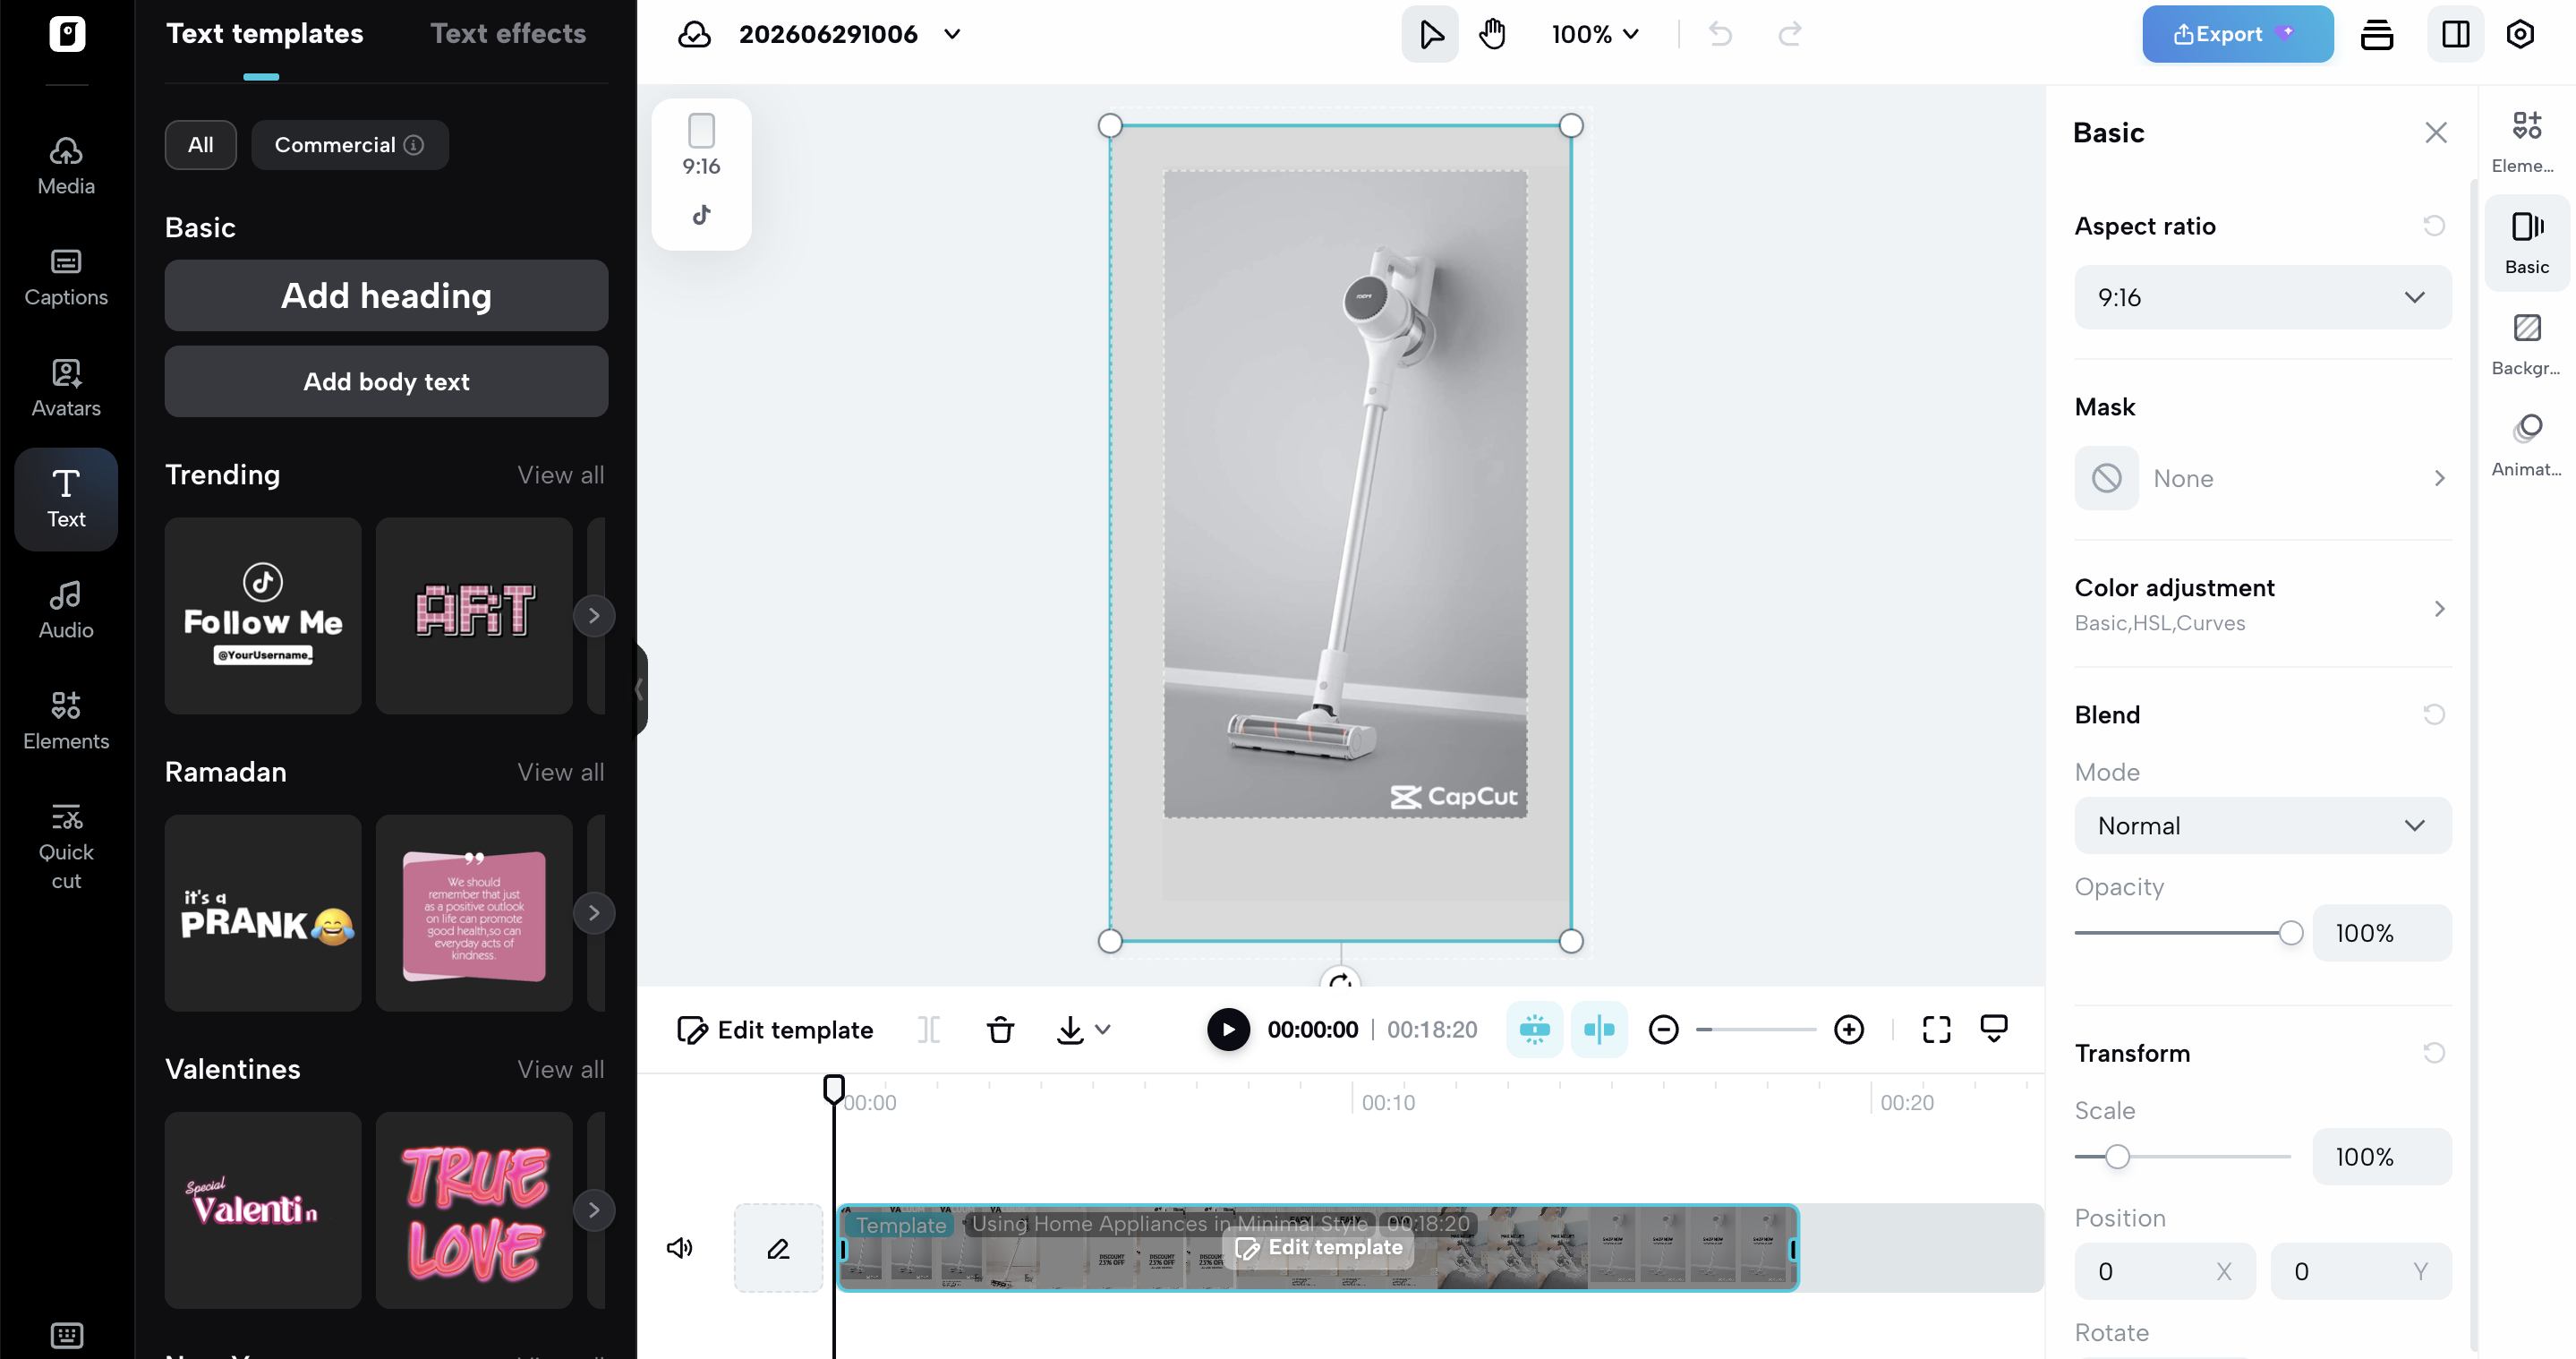This screenshot has height=1359, width=2576.
Task: Click the split clip icon
Action: tap(929, 1029)
